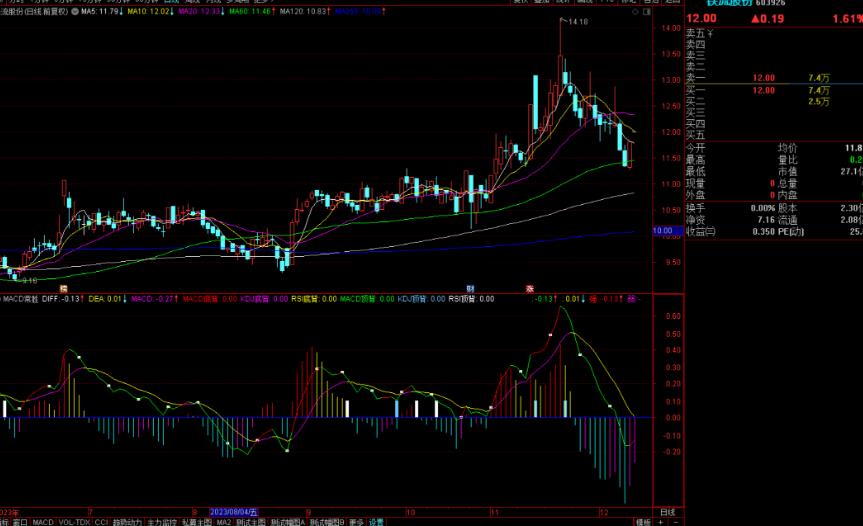Click the MACD底背 indicator label
This screenshot has height=526, width=863.
[x=210, y=299]
